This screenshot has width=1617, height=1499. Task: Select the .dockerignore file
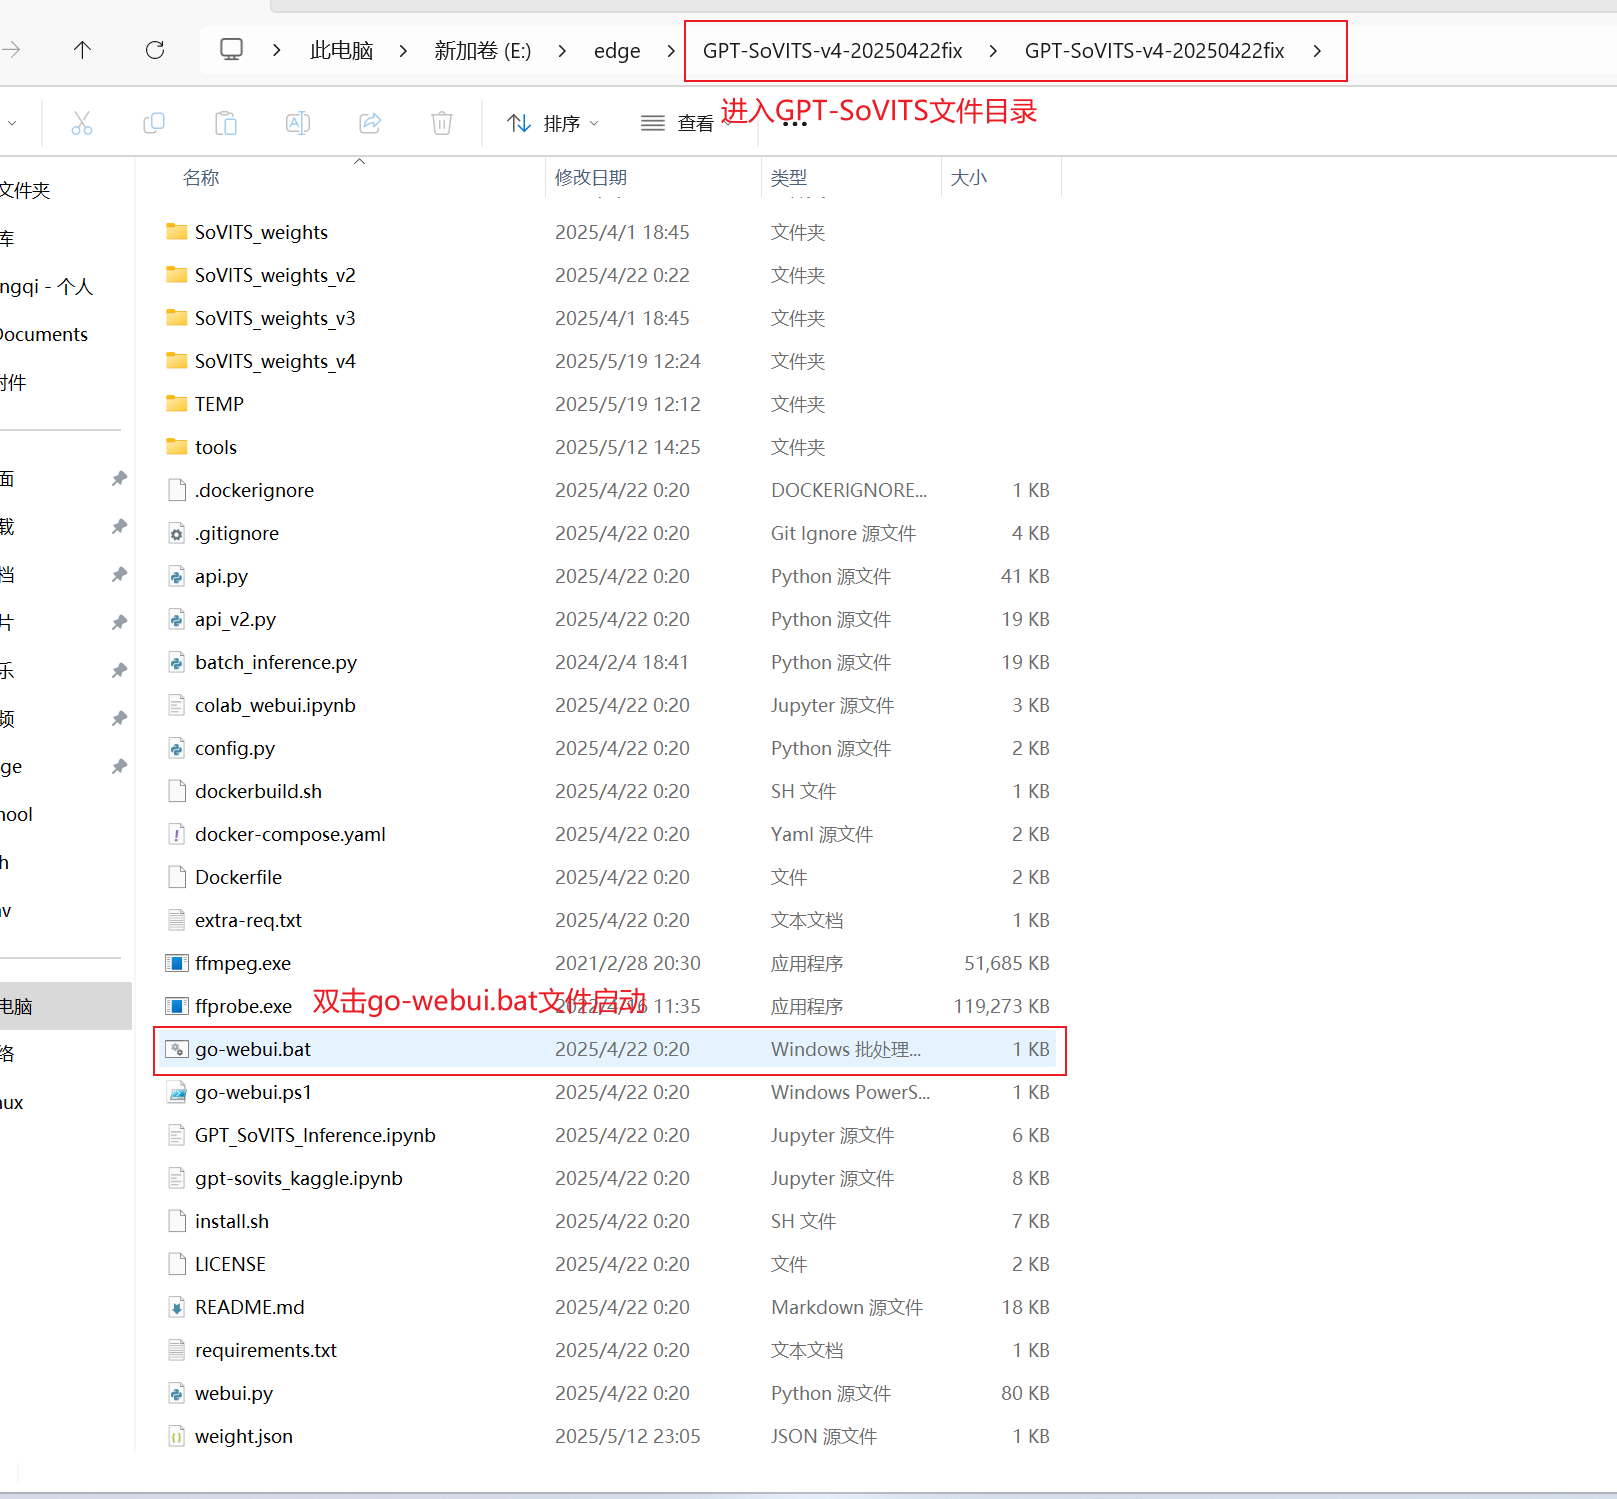coord(254,490)
